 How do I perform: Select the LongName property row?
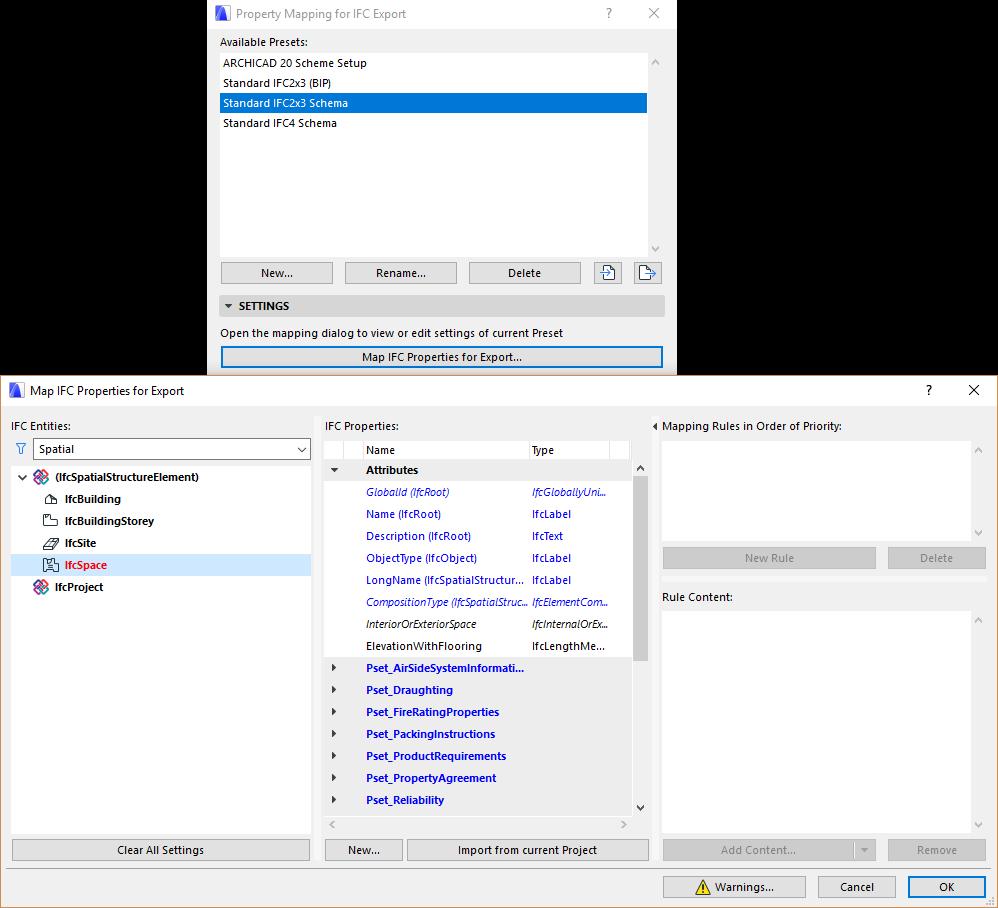(x=477, y=580)
